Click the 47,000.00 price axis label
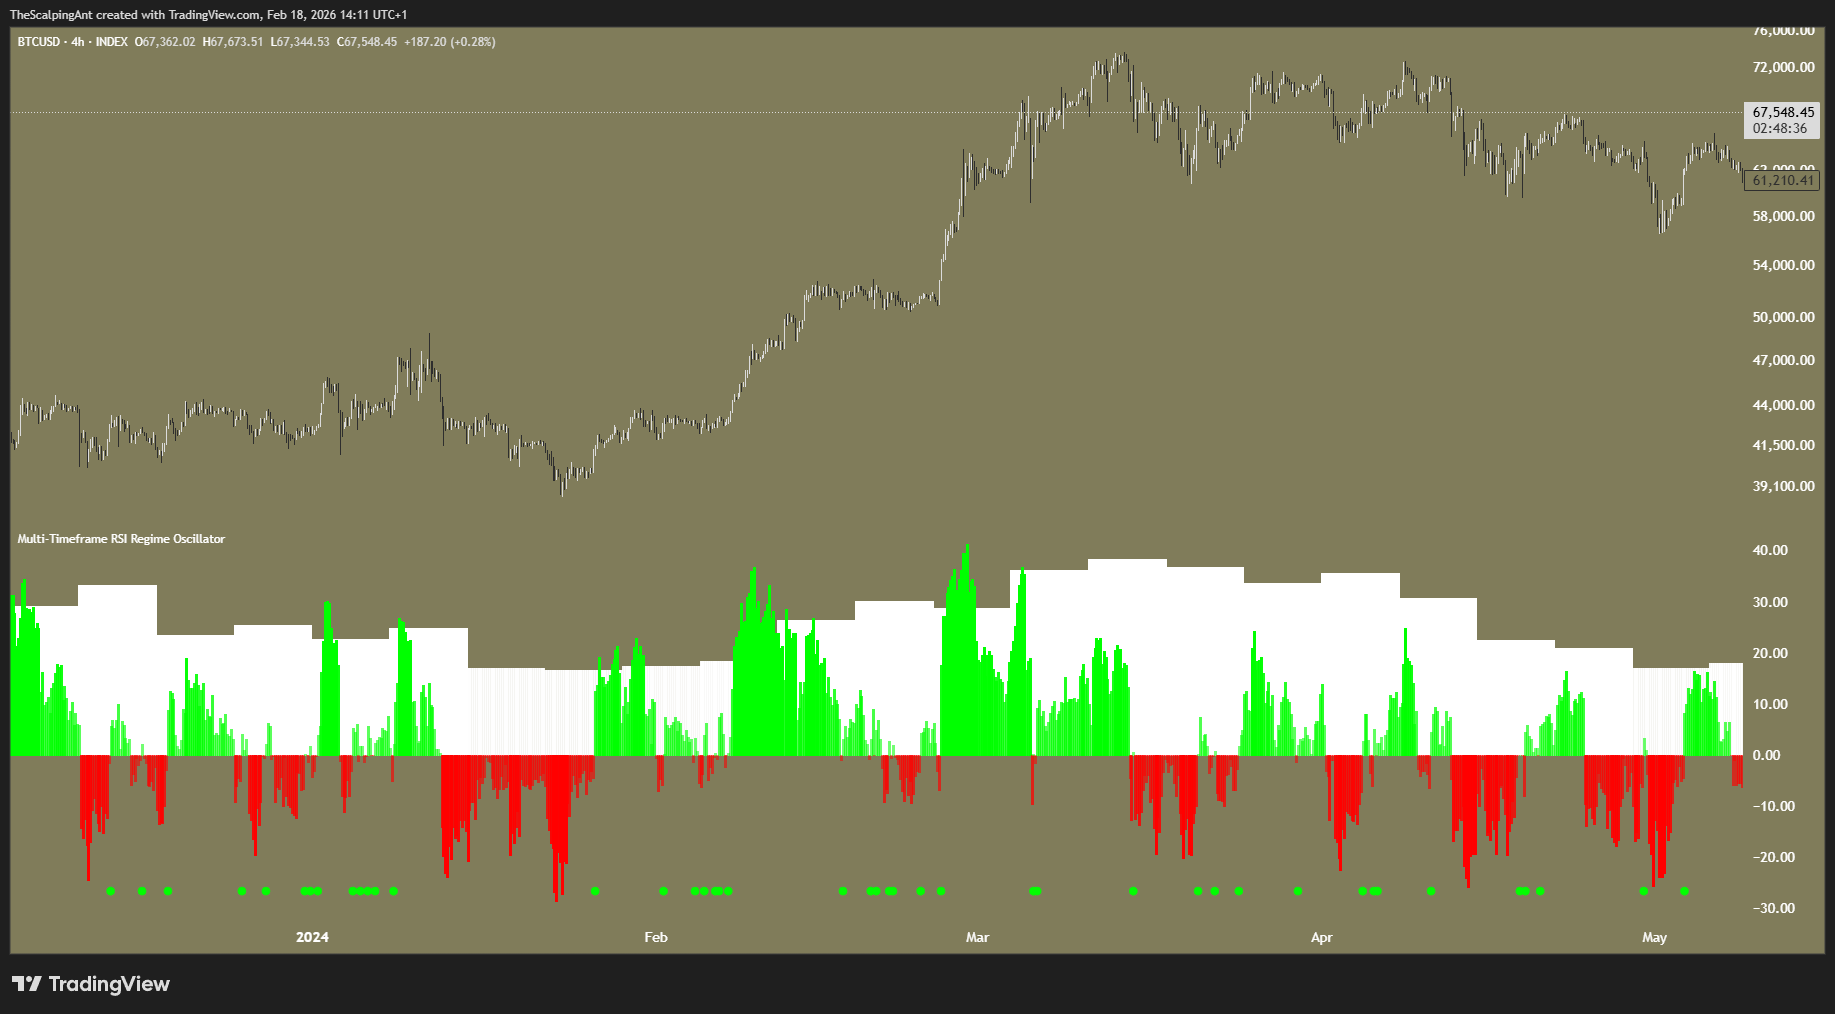This screenshot has width=1835, height=1014. [1783, 361]
